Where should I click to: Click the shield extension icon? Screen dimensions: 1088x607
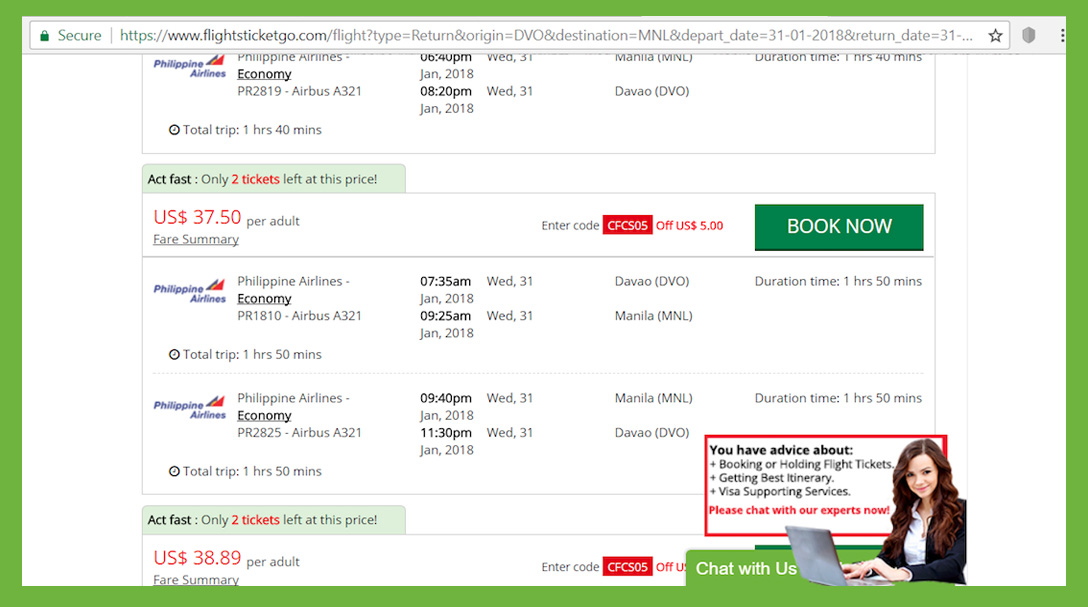click(1028, 35)
